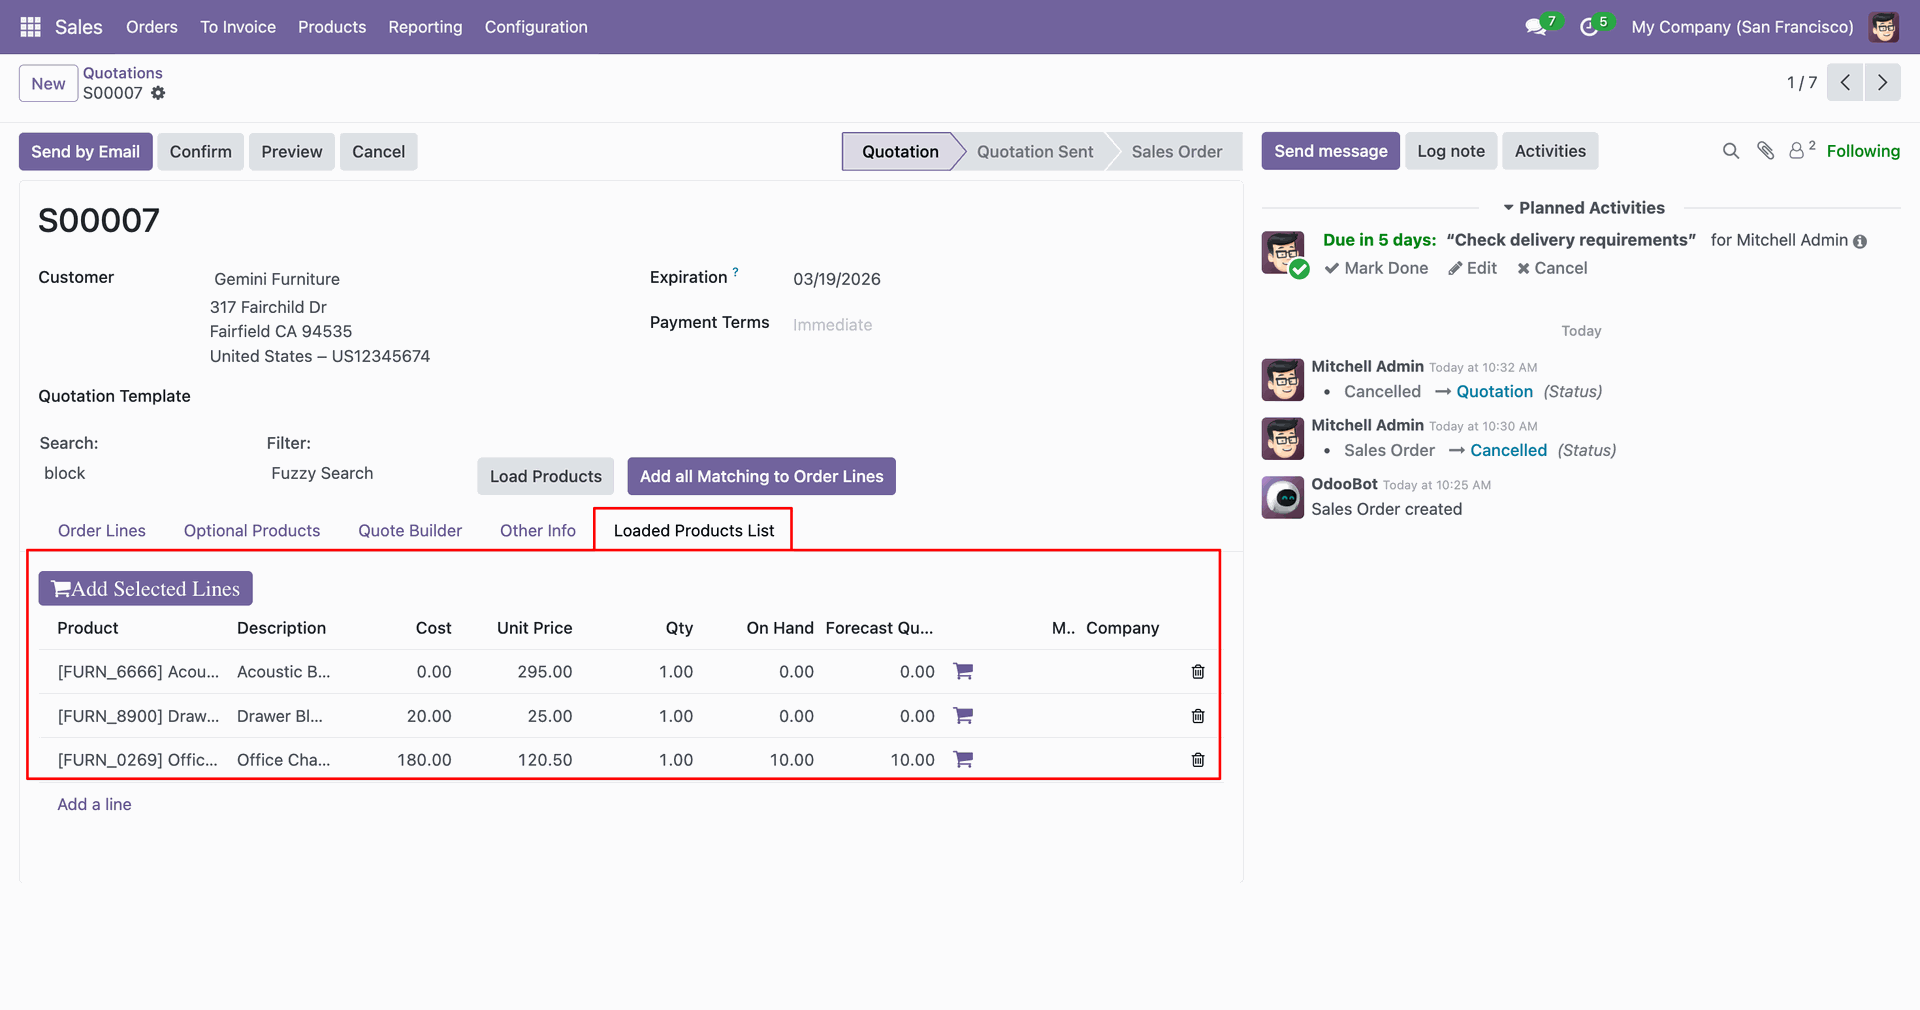This screenshot has width=1920, height=1010.
Task: Click the Add a line link
Action: (94, 805)
